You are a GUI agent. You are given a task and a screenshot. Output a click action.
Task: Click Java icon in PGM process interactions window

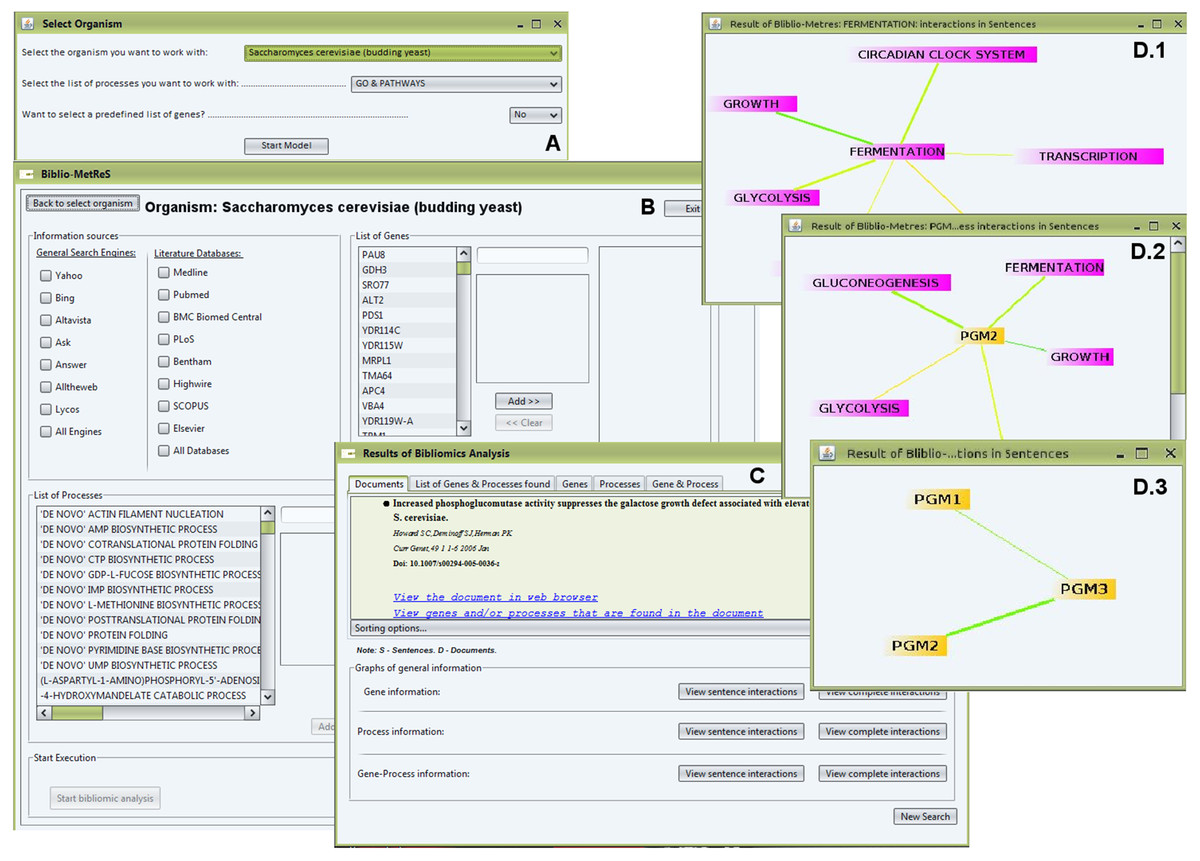794,226
